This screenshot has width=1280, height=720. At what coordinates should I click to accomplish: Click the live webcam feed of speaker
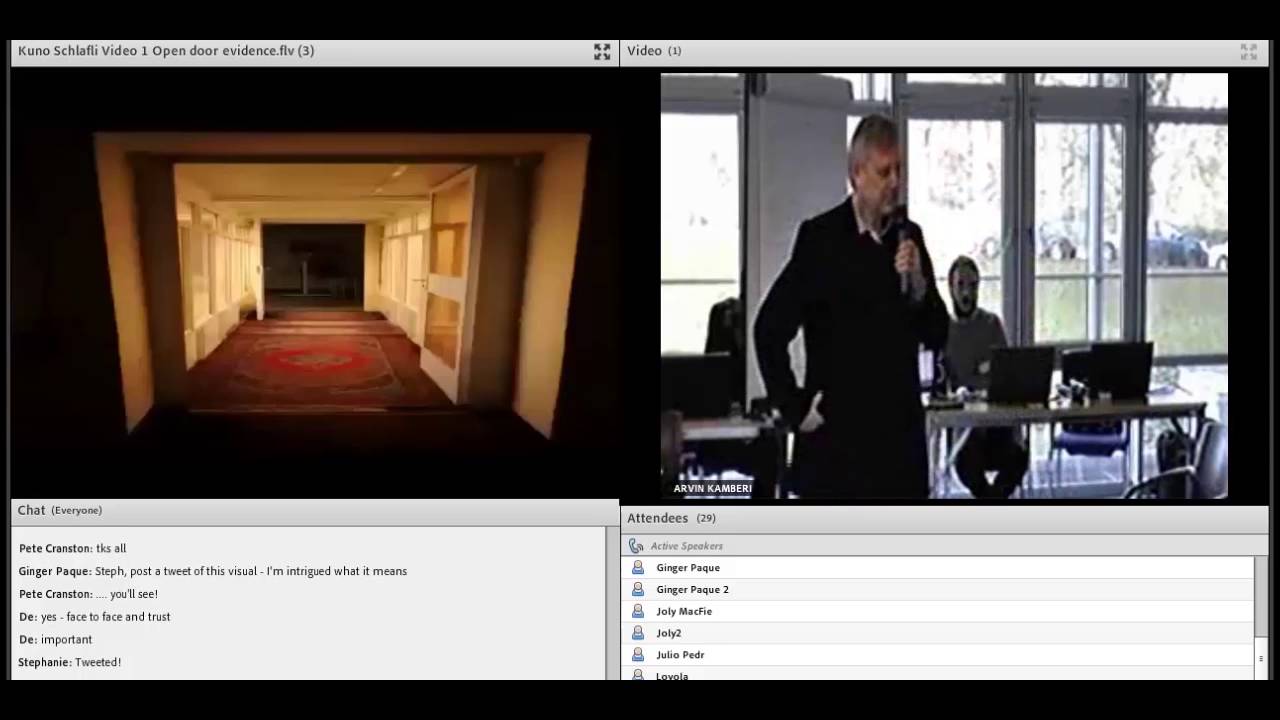coord(944,285)
